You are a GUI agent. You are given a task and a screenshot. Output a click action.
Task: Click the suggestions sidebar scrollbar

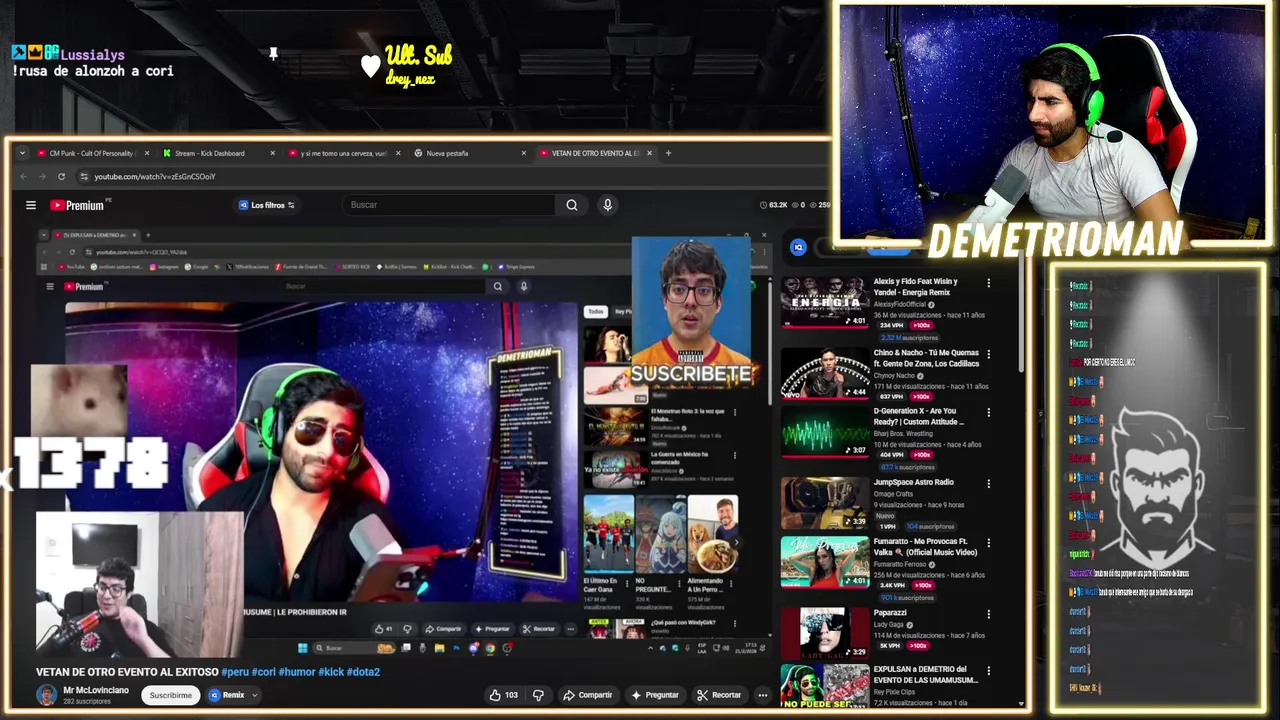tap(1021, 310)
